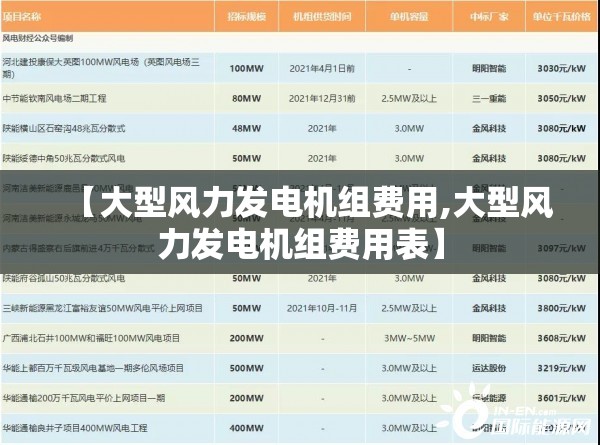The height and width of the screenshot is (445, 600).
Task: Click the 3030元/kW price cell
Action: point(561,68)
